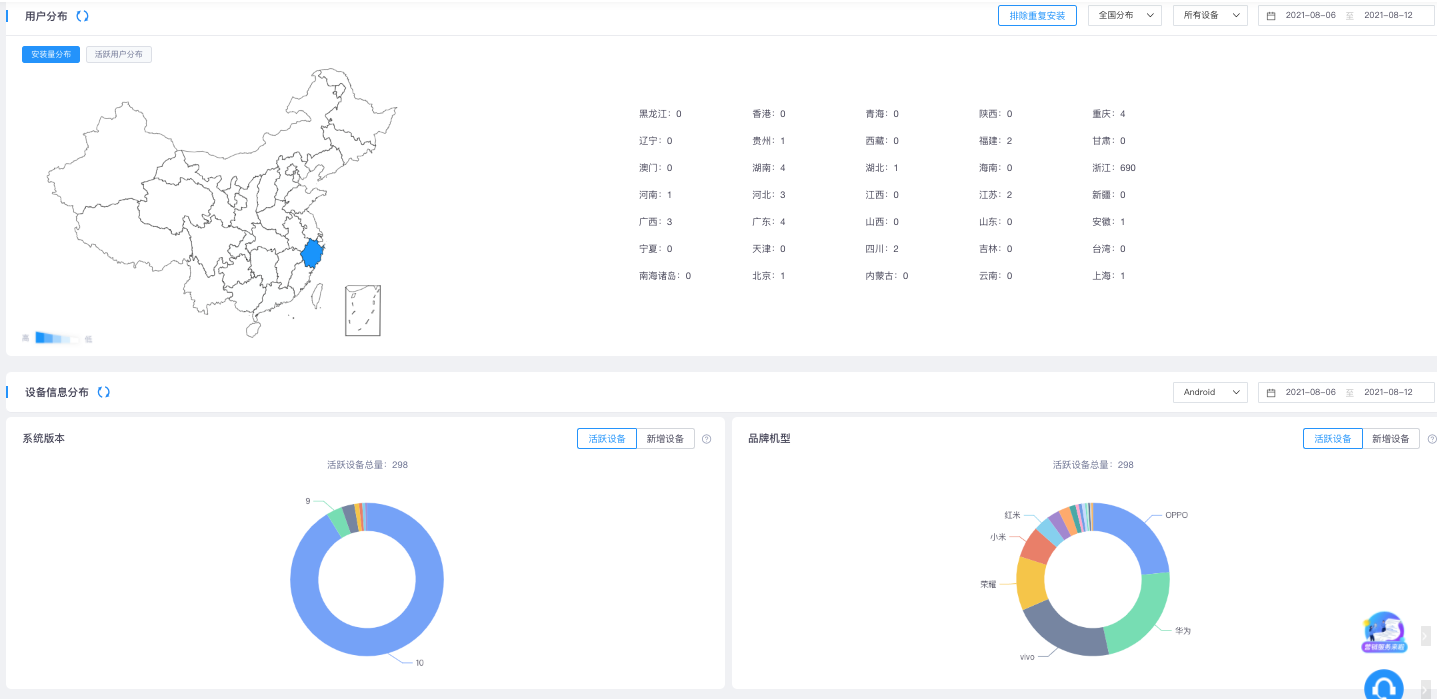
Task: Click the yellow 荣耀 donut segment
Action: tap(1030, 583)
